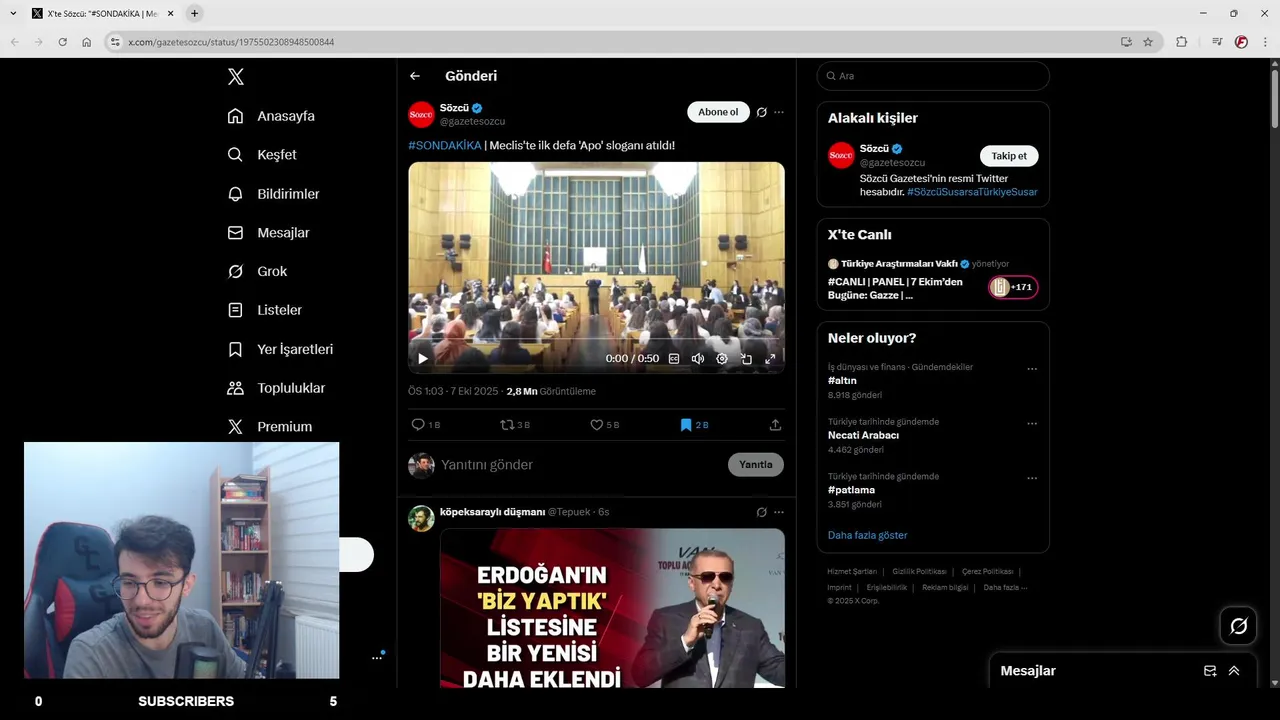This screenshot has width=1280, height=720.
Task: Open Listeler page
Action: coord(265,310)
